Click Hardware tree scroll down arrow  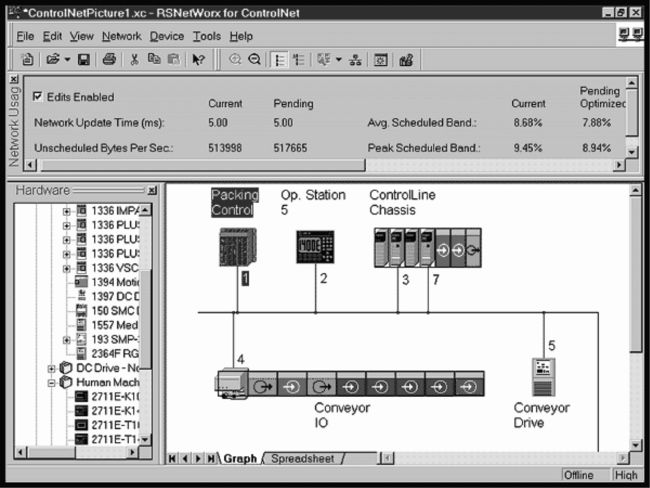pos(145,439)
